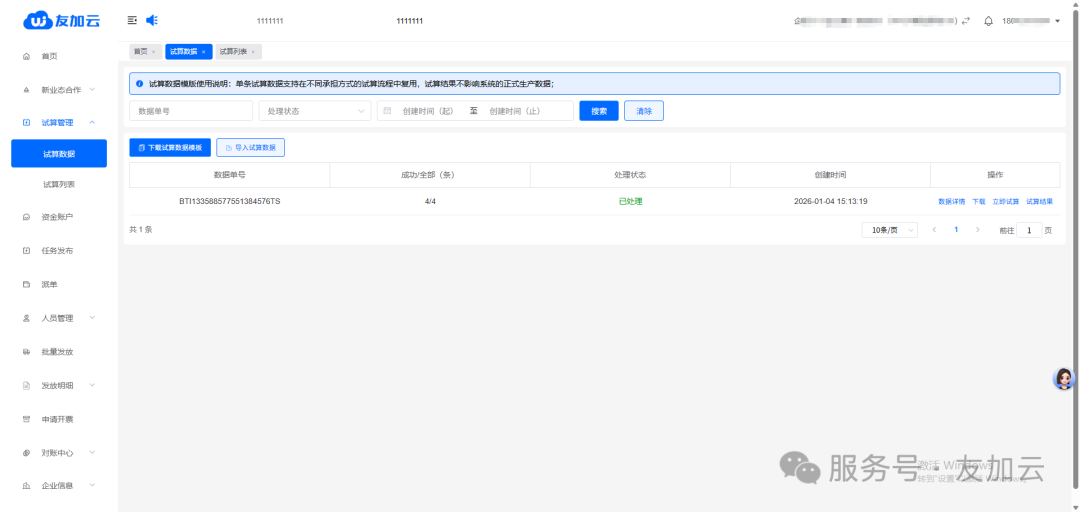Click 立即试算 for the BTI record
This screenshot has width=1080, height=512.
click(1006, 202)
